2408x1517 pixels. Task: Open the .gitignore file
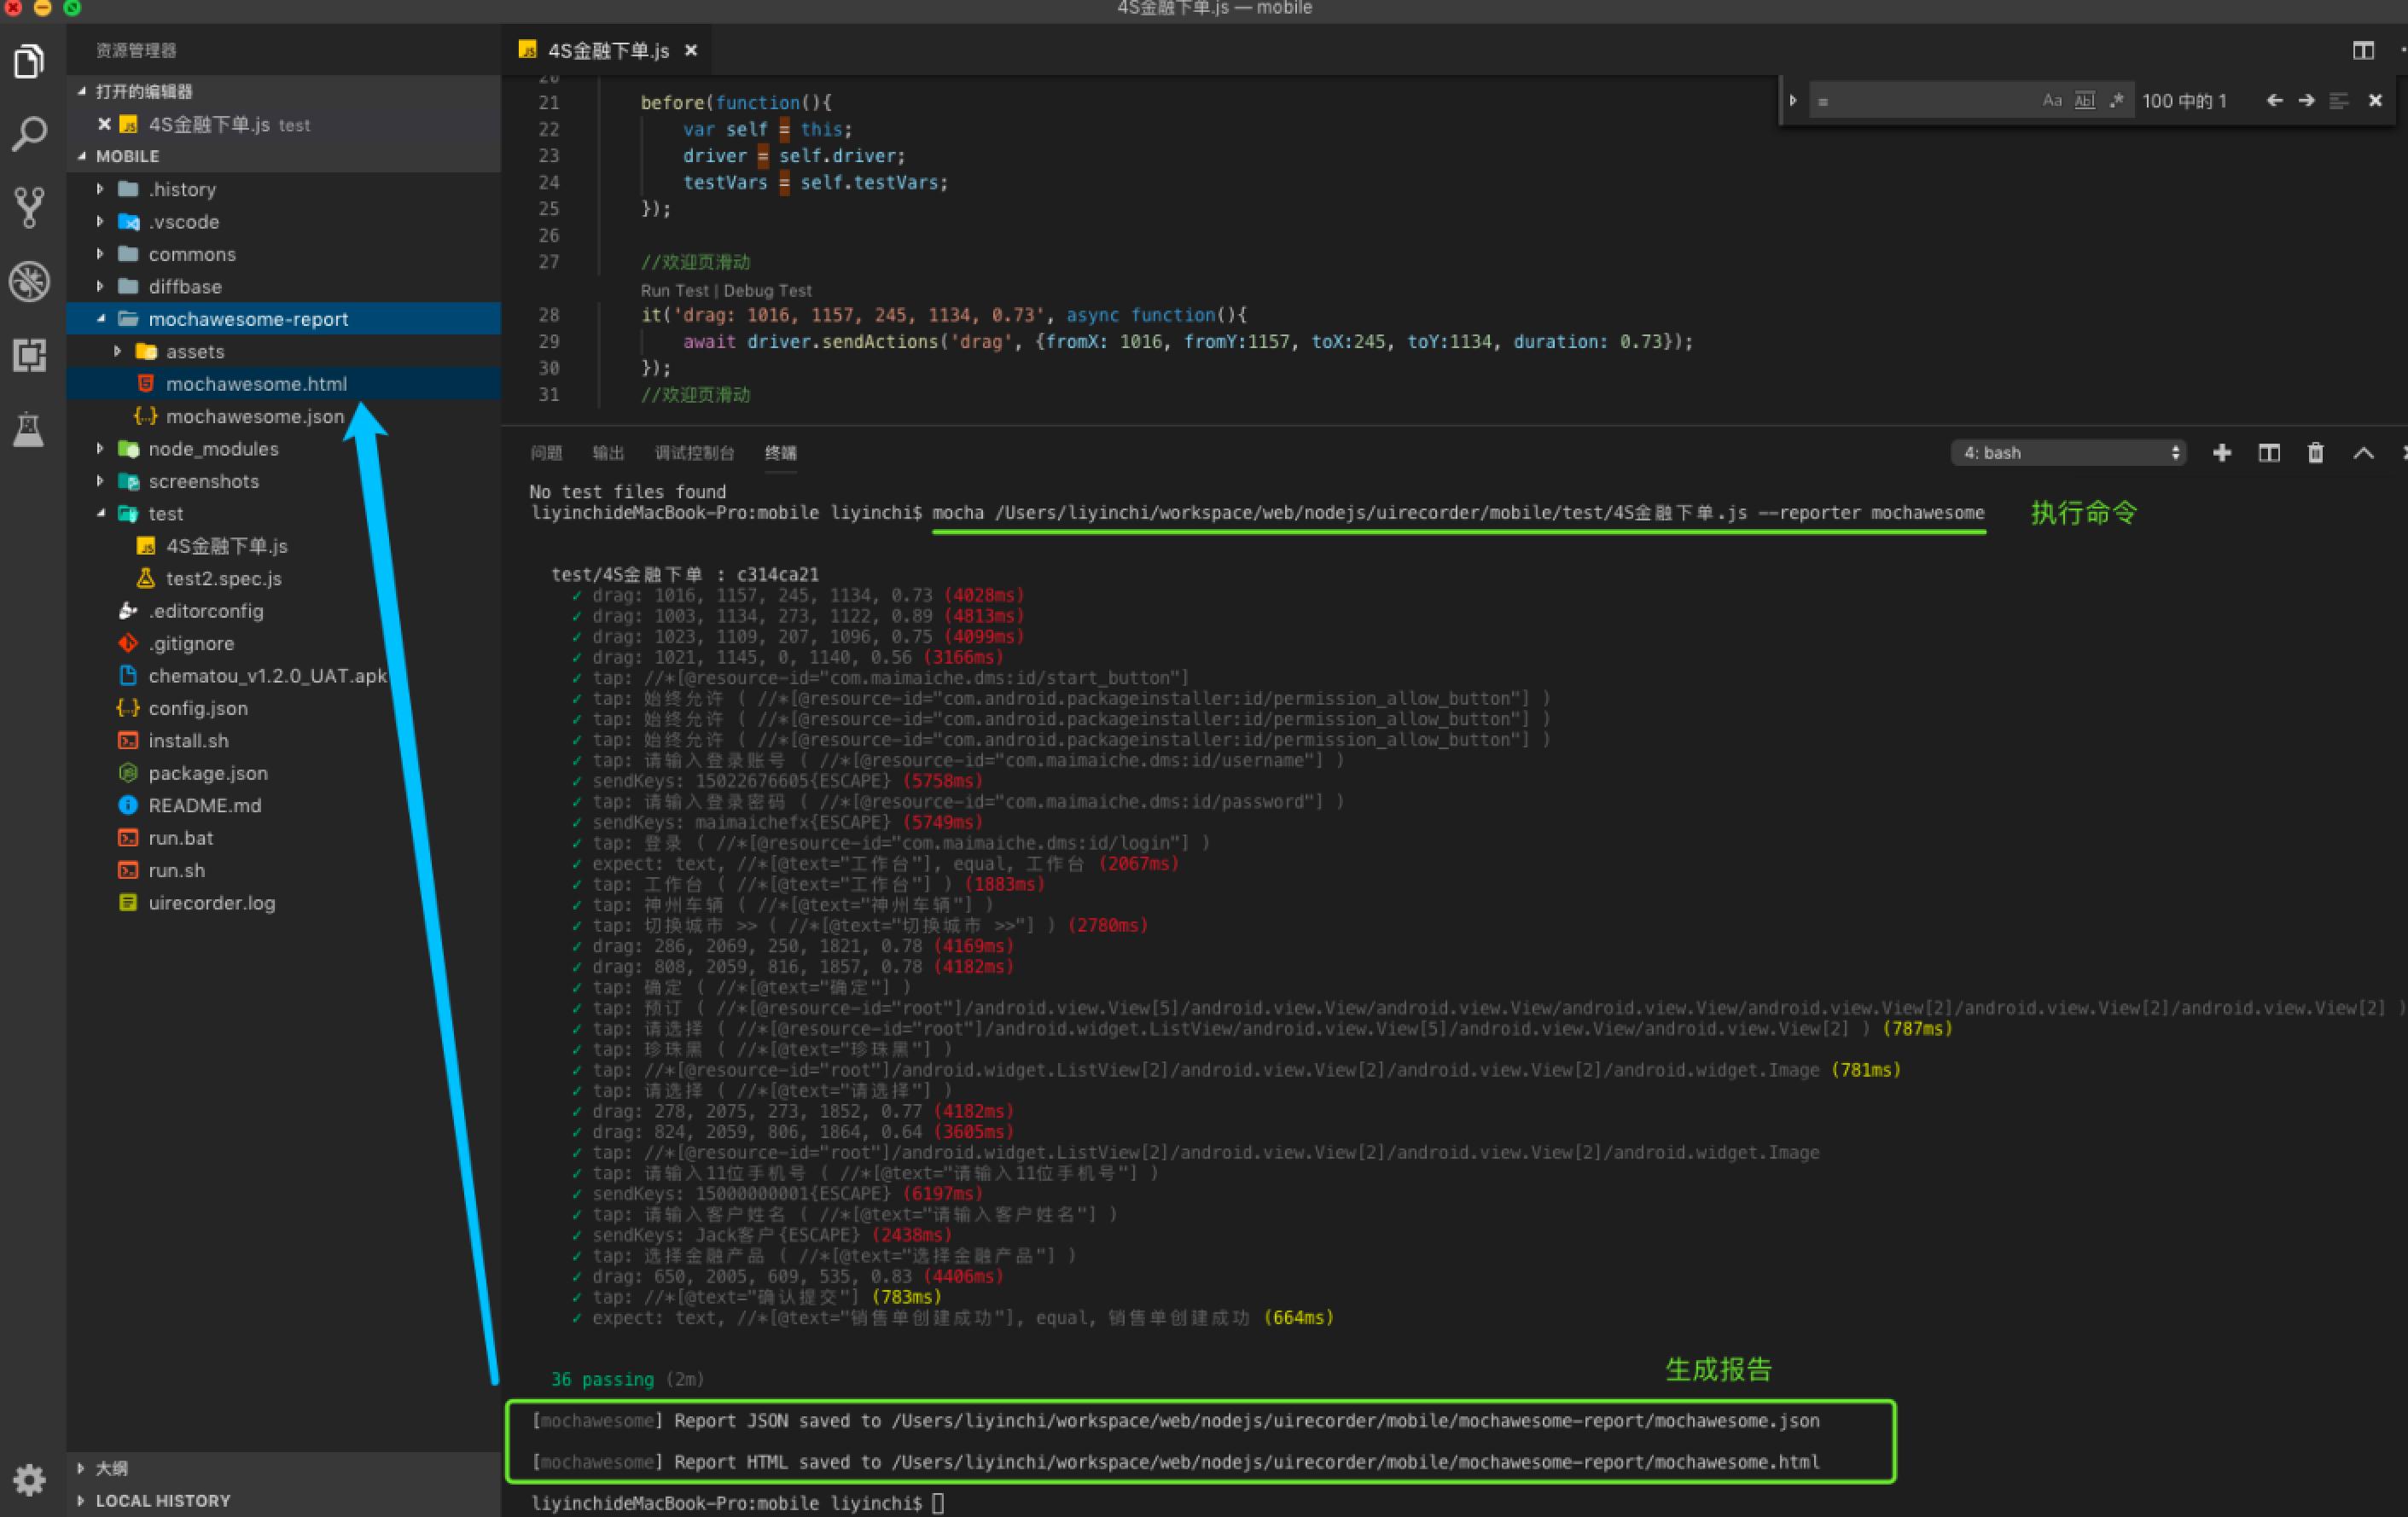(x=284, y=644)
